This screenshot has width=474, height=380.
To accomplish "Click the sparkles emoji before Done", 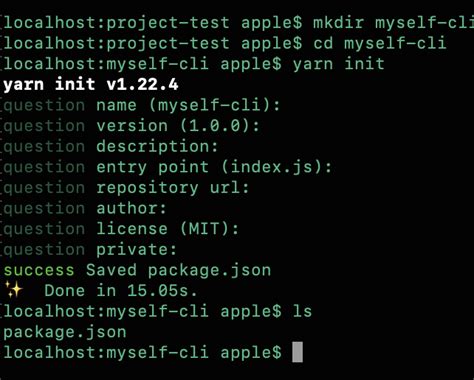I will coord(14,289).
